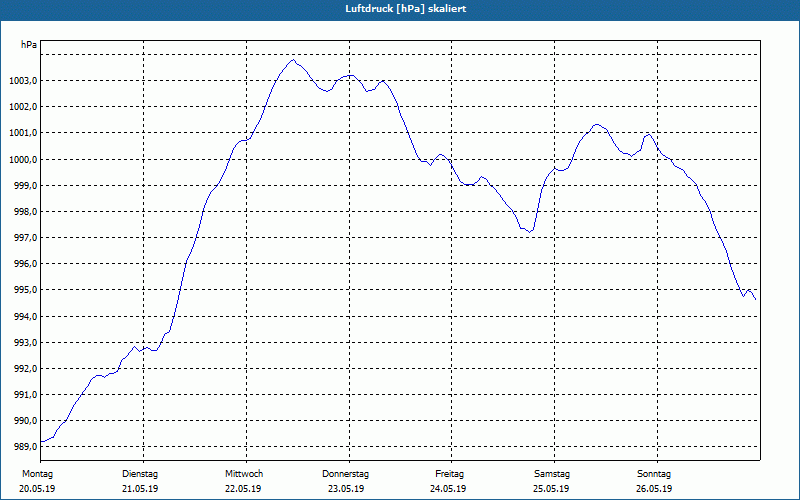Click the date 26.05.19
This screenshot has height=500, width=800.
(654, 489)
